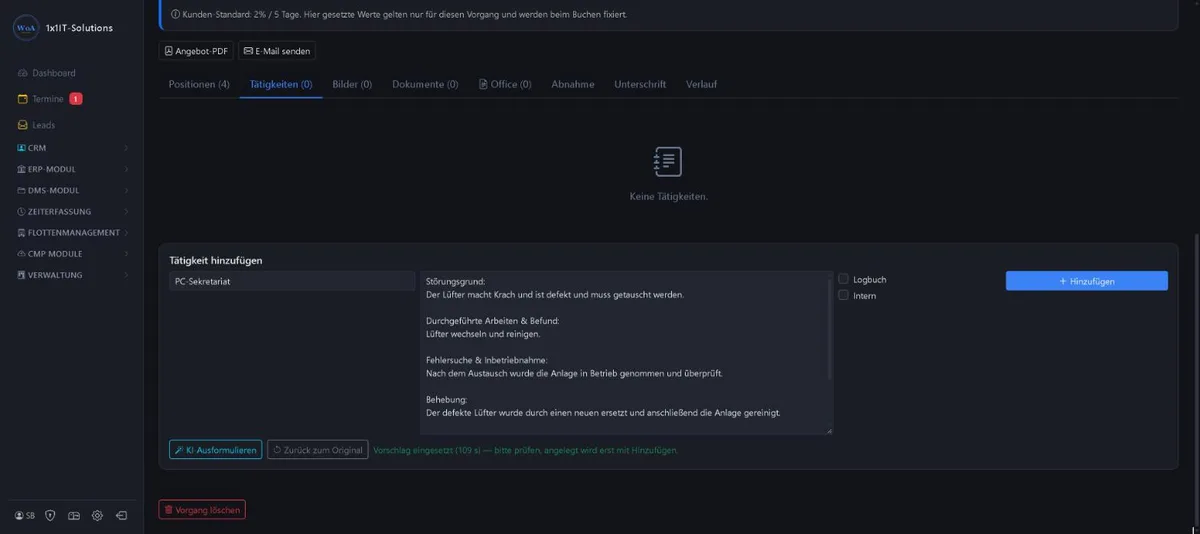Image resolution: width=1200 pixels, height=534 pixels.
Task: Click the textarea vertical scrollbar
Action: (x=829, y=330)
